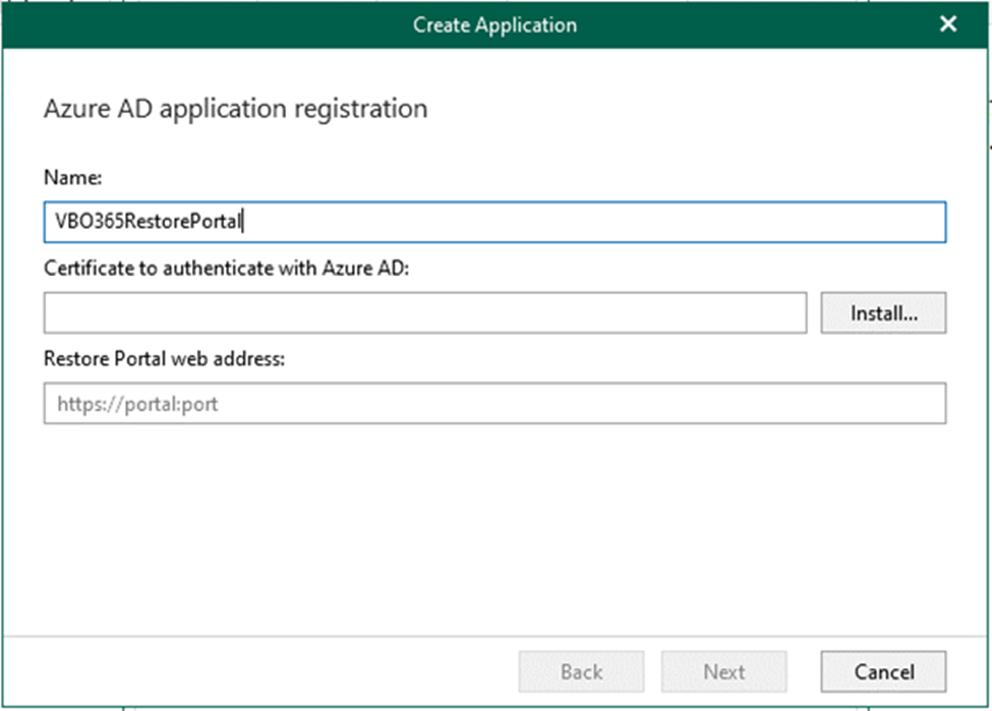Select the Name label text

tap(73, 178)
